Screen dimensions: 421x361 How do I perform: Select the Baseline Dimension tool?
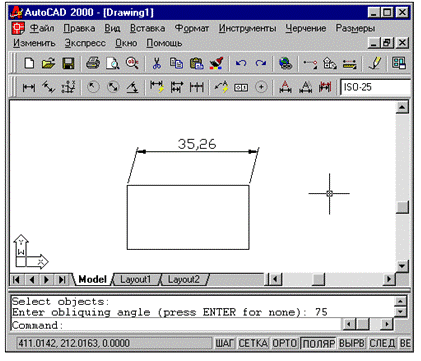pos(177,87)
